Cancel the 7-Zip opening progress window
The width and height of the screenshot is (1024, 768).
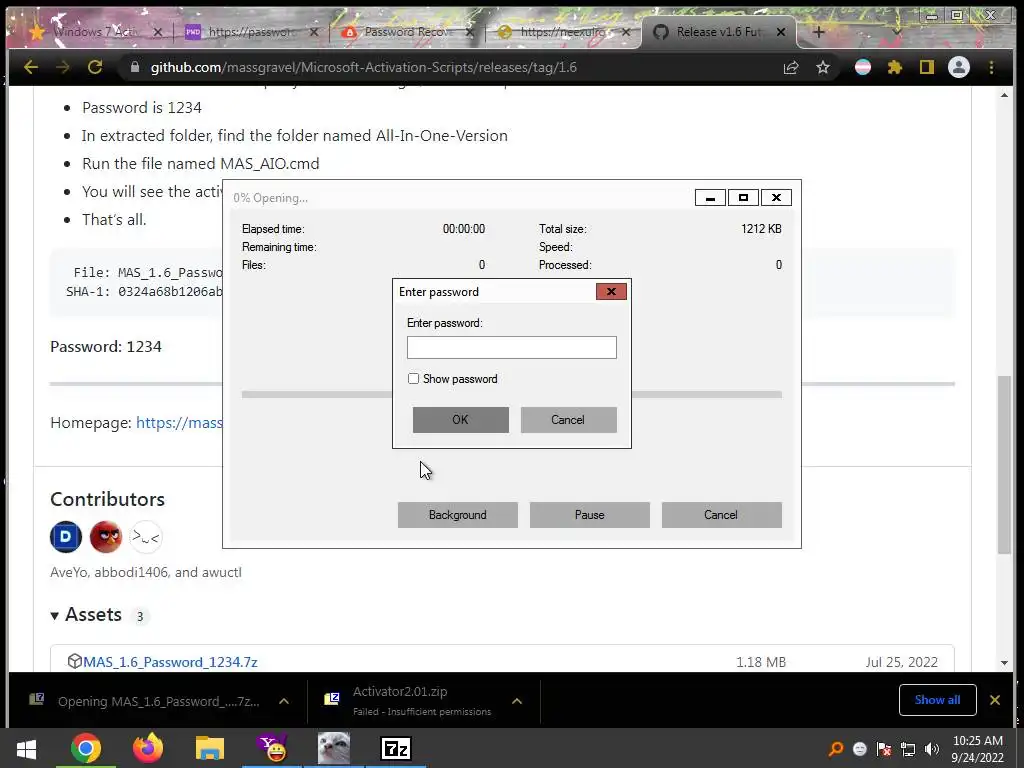pos(722,515)
